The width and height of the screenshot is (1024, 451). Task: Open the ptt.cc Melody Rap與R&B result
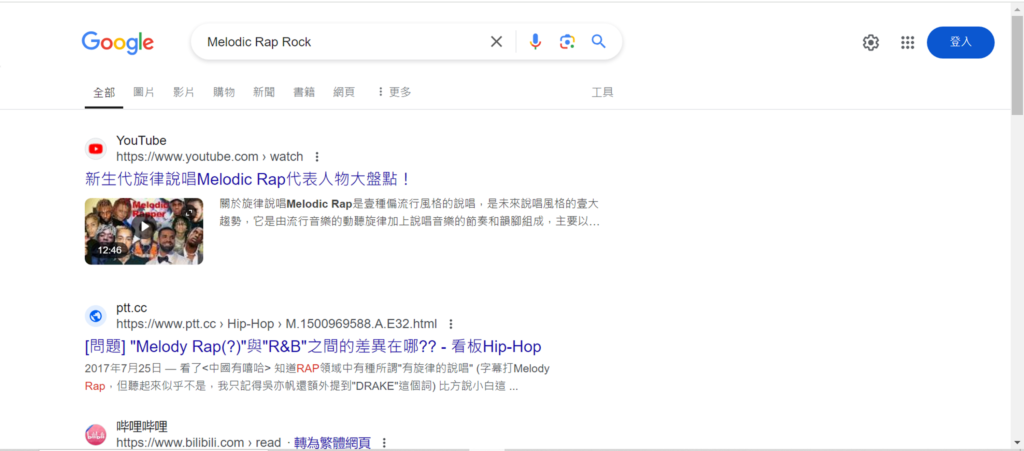(x=313, y=347)
